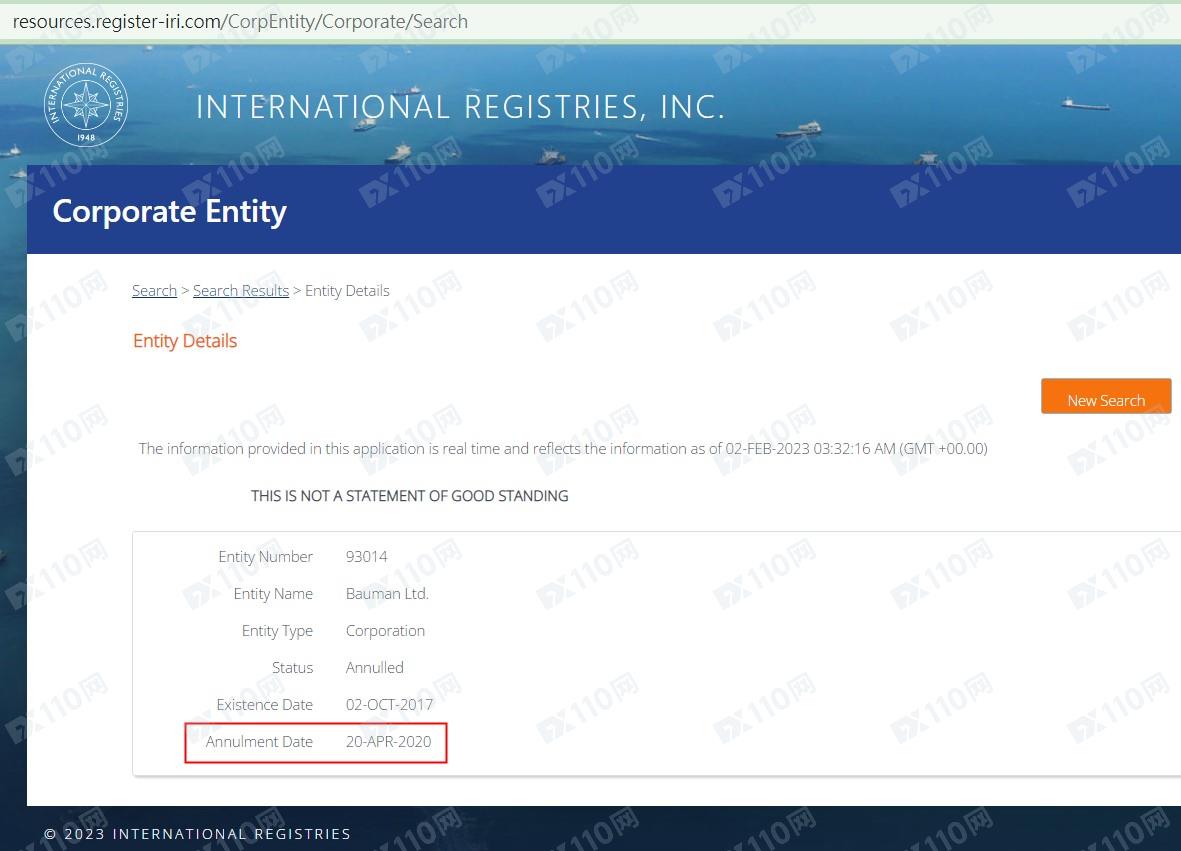Click the Existence Date label
The image size is (1181, 851).
[x=264, y=704]
